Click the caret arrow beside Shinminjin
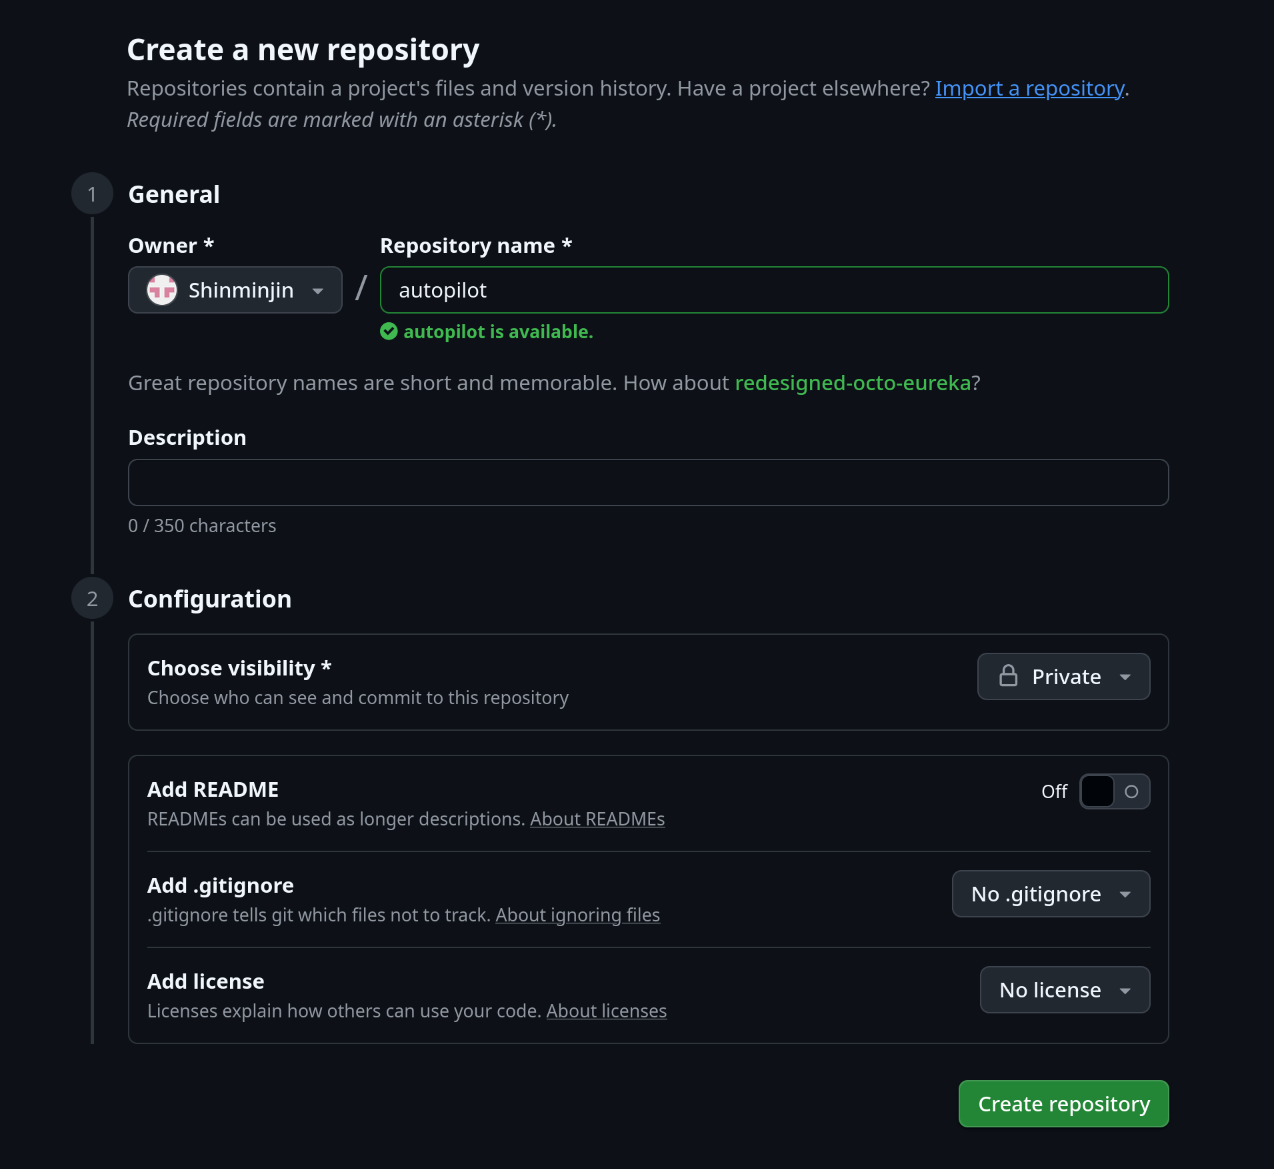The height and width of the screenshot is (1169, 1274). [x=318, y=291]
